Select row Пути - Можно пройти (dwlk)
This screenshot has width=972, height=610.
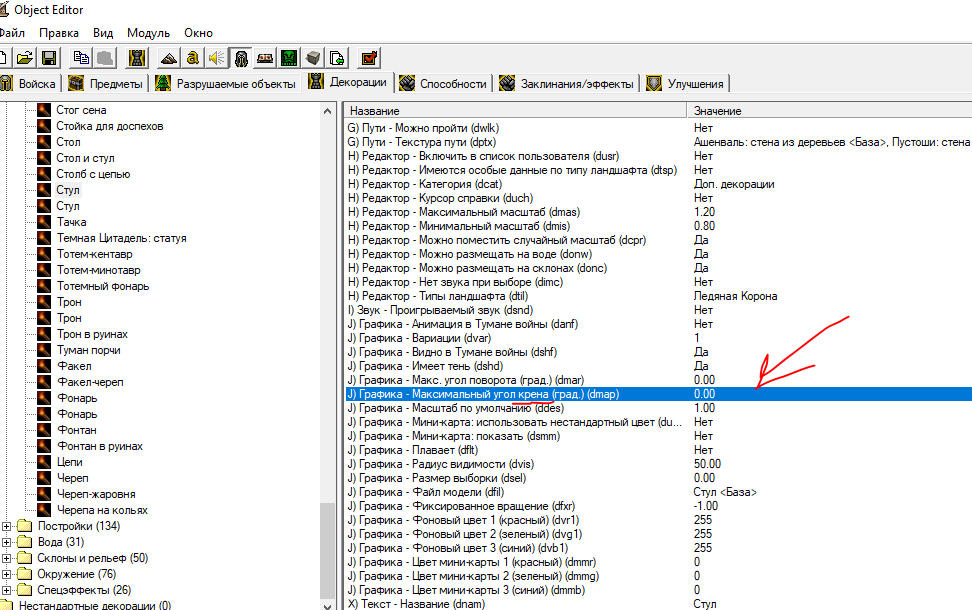coord(658,128)
